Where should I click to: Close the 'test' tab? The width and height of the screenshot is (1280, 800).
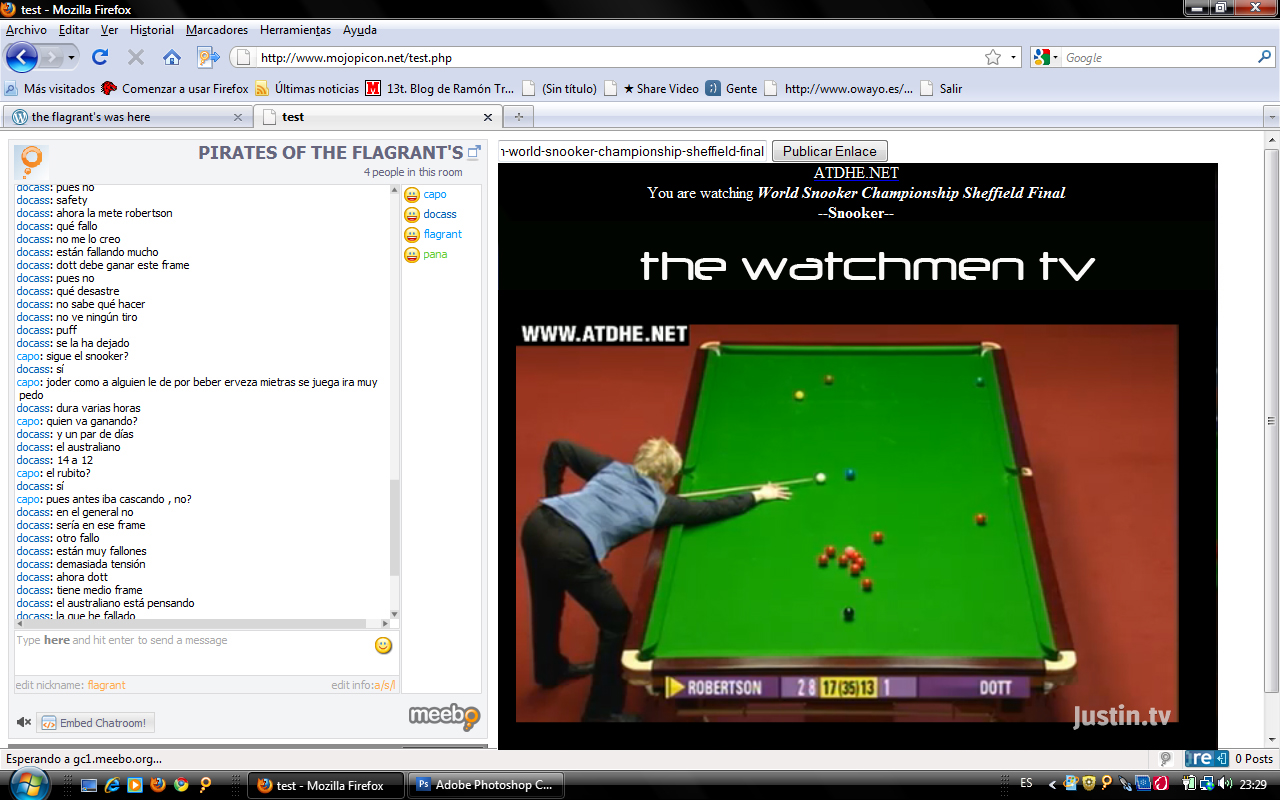[488, 117]
